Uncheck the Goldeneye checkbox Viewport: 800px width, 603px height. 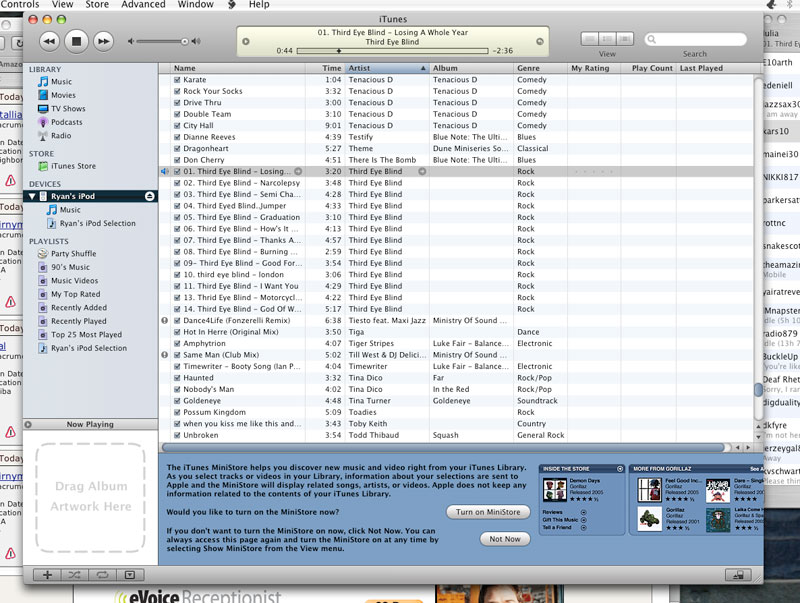(x=177, y=401)
